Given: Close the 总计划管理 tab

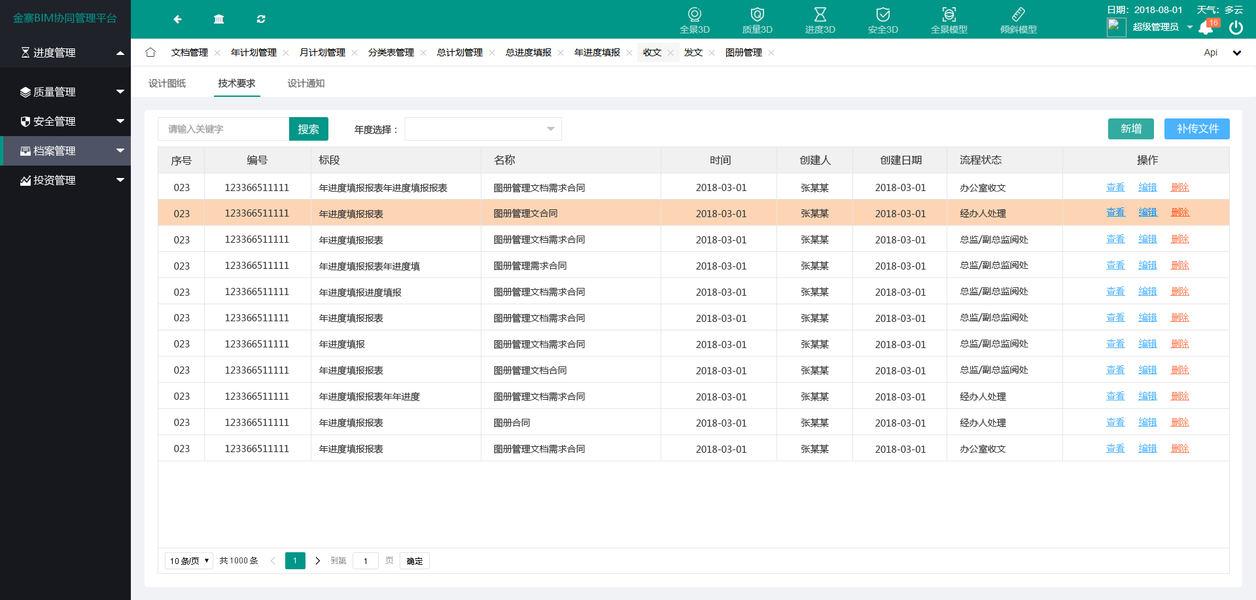Looking at the screenshot, I should pos(492,53).
